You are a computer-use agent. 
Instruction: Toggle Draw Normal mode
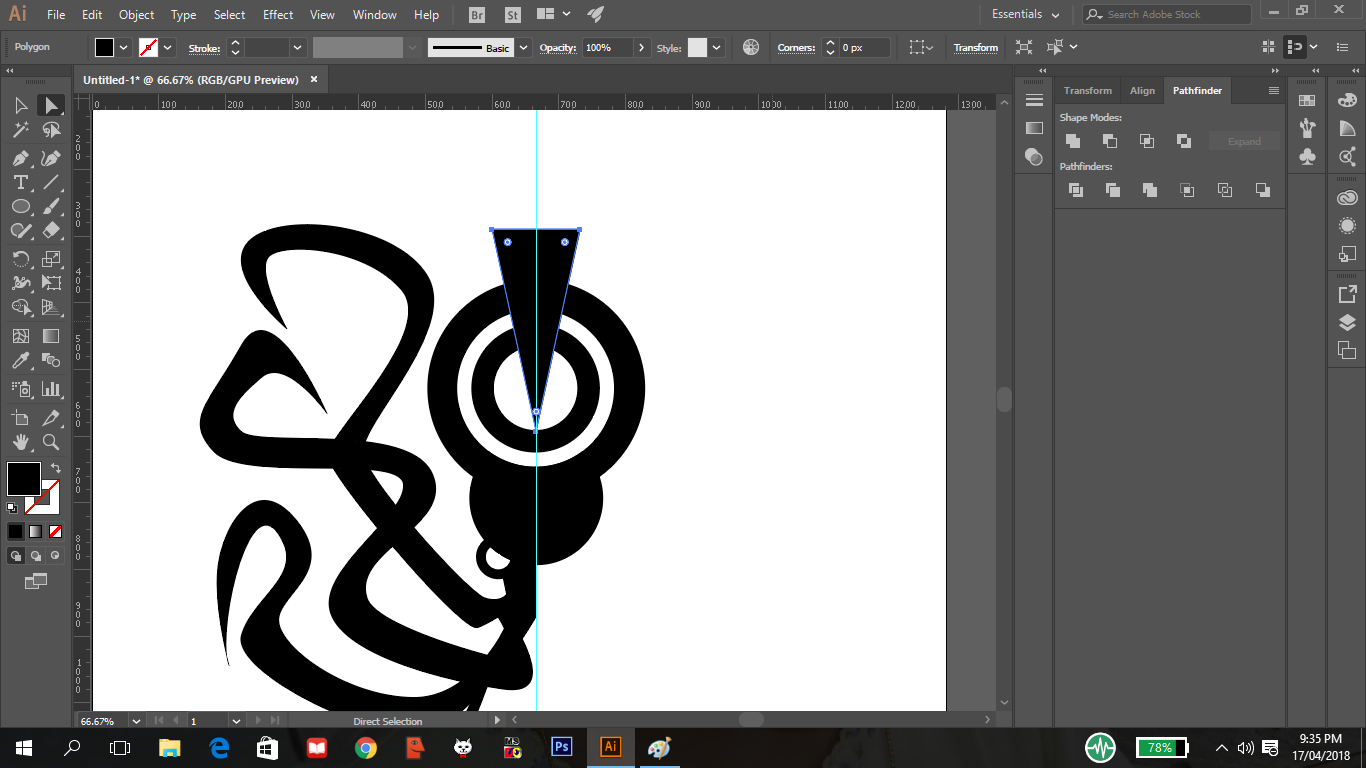click(x=16, y=555)
